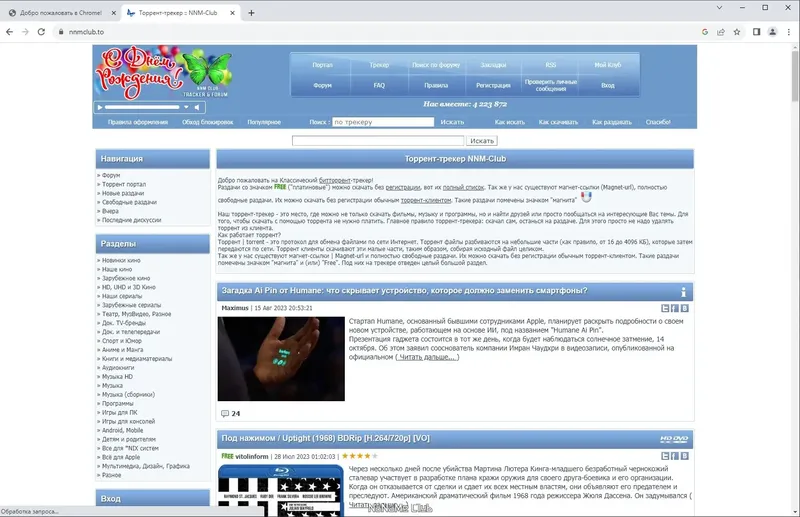This screenshot has width=800, height=517.
Task: Share Uptight 1968 post on VK
Action: point(685,456)
